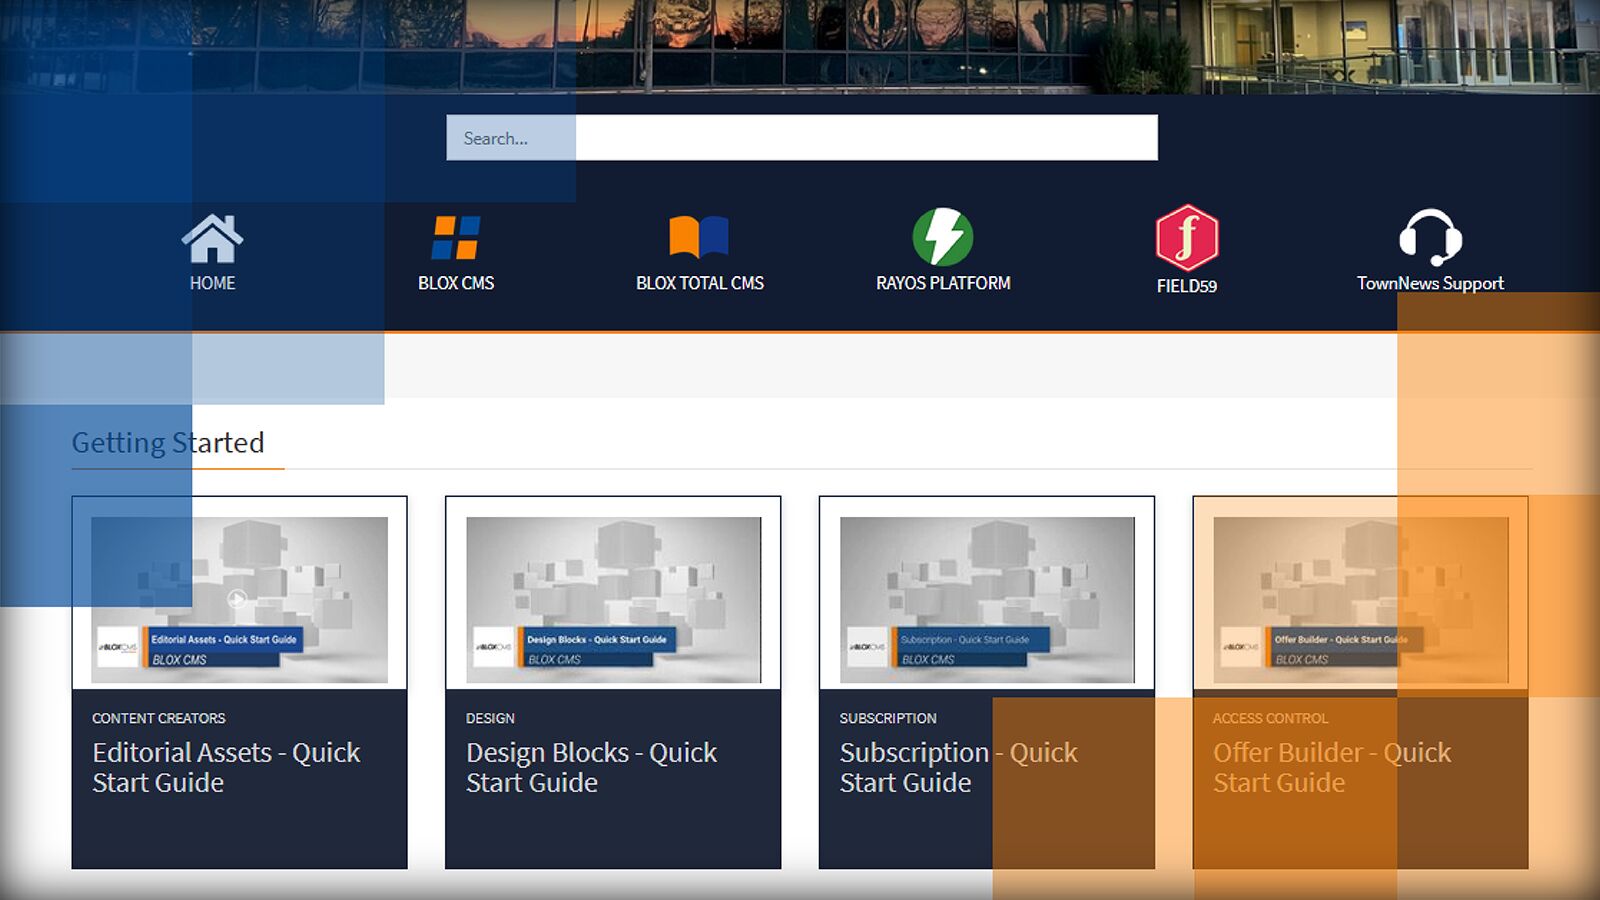Go to BLOX CMS menu label

(x=456, y=283)
